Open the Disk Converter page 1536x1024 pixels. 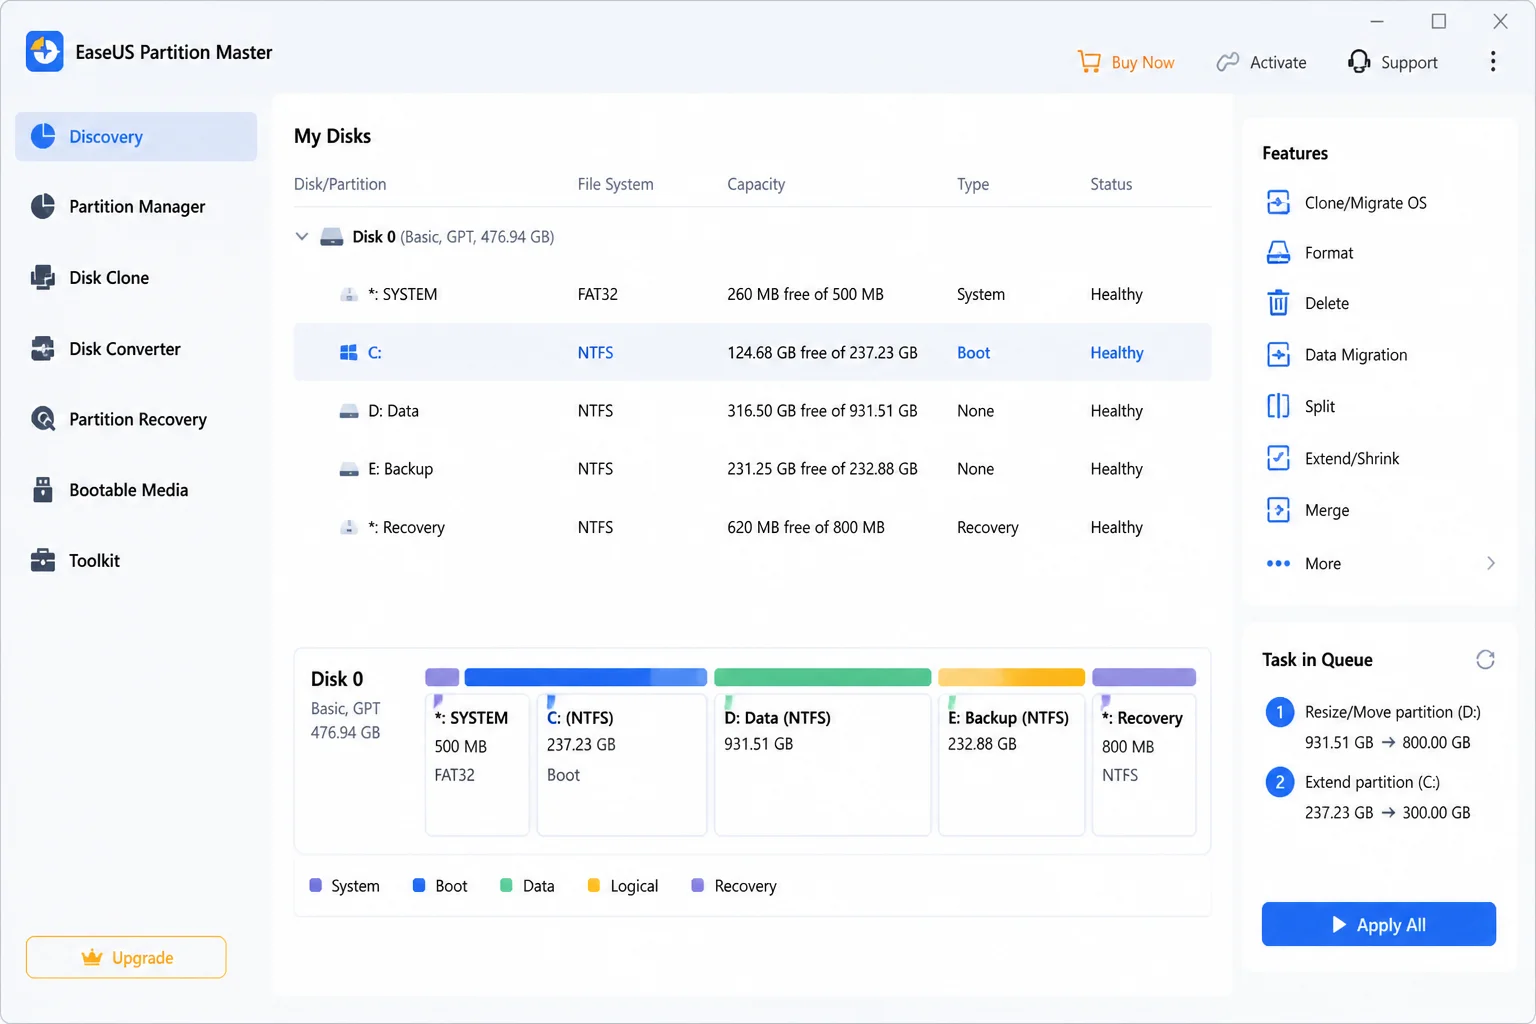coord(136,348)
